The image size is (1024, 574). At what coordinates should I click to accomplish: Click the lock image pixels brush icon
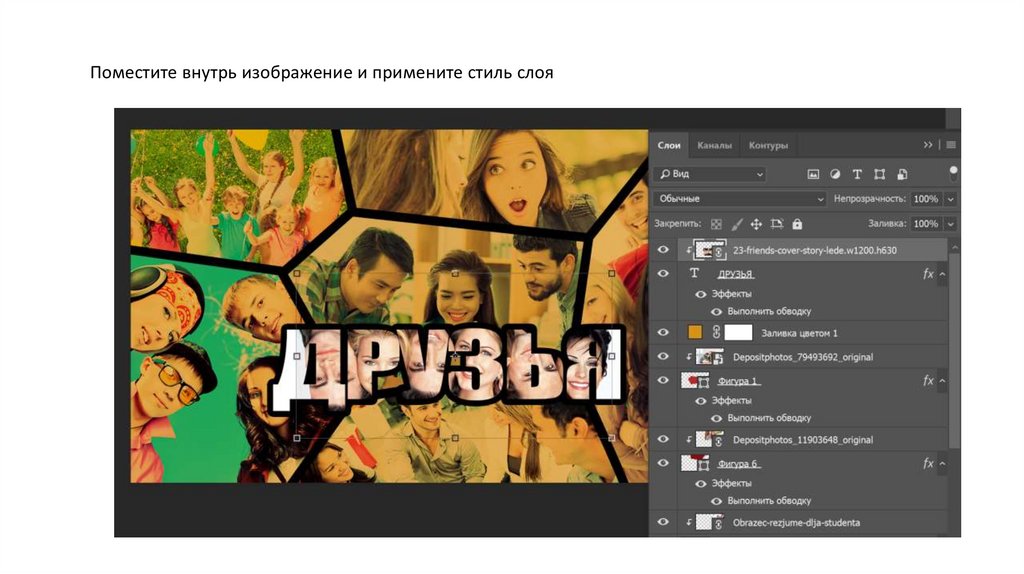(x=736, y=224)
